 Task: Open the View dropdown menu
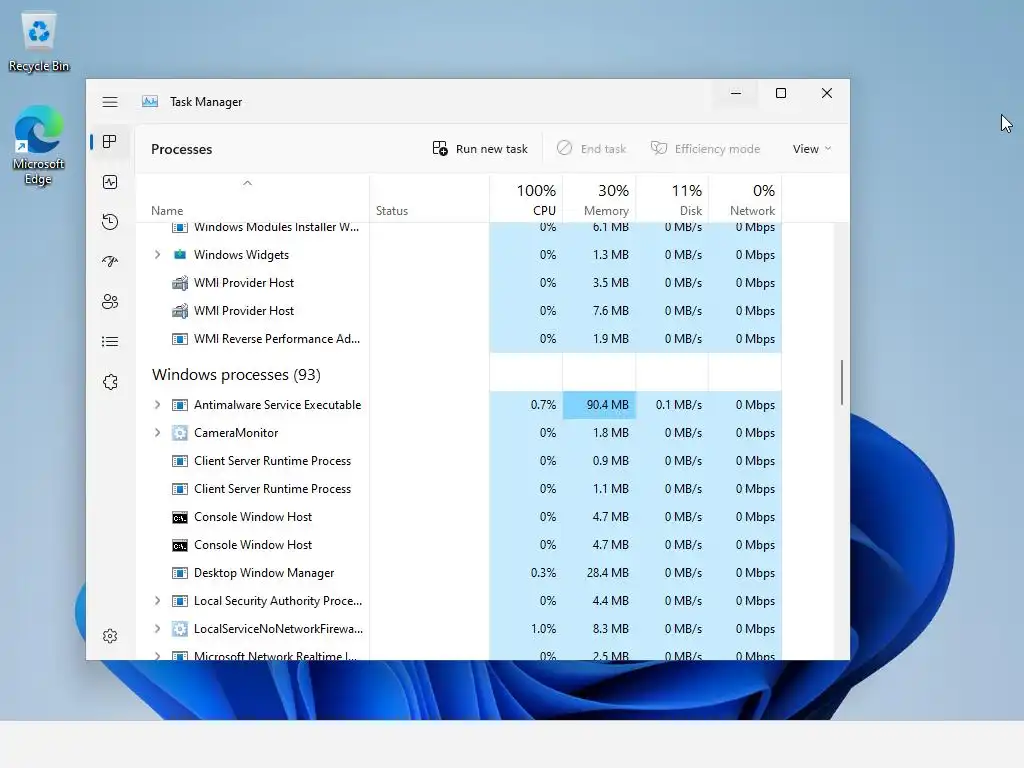[812, 149]
